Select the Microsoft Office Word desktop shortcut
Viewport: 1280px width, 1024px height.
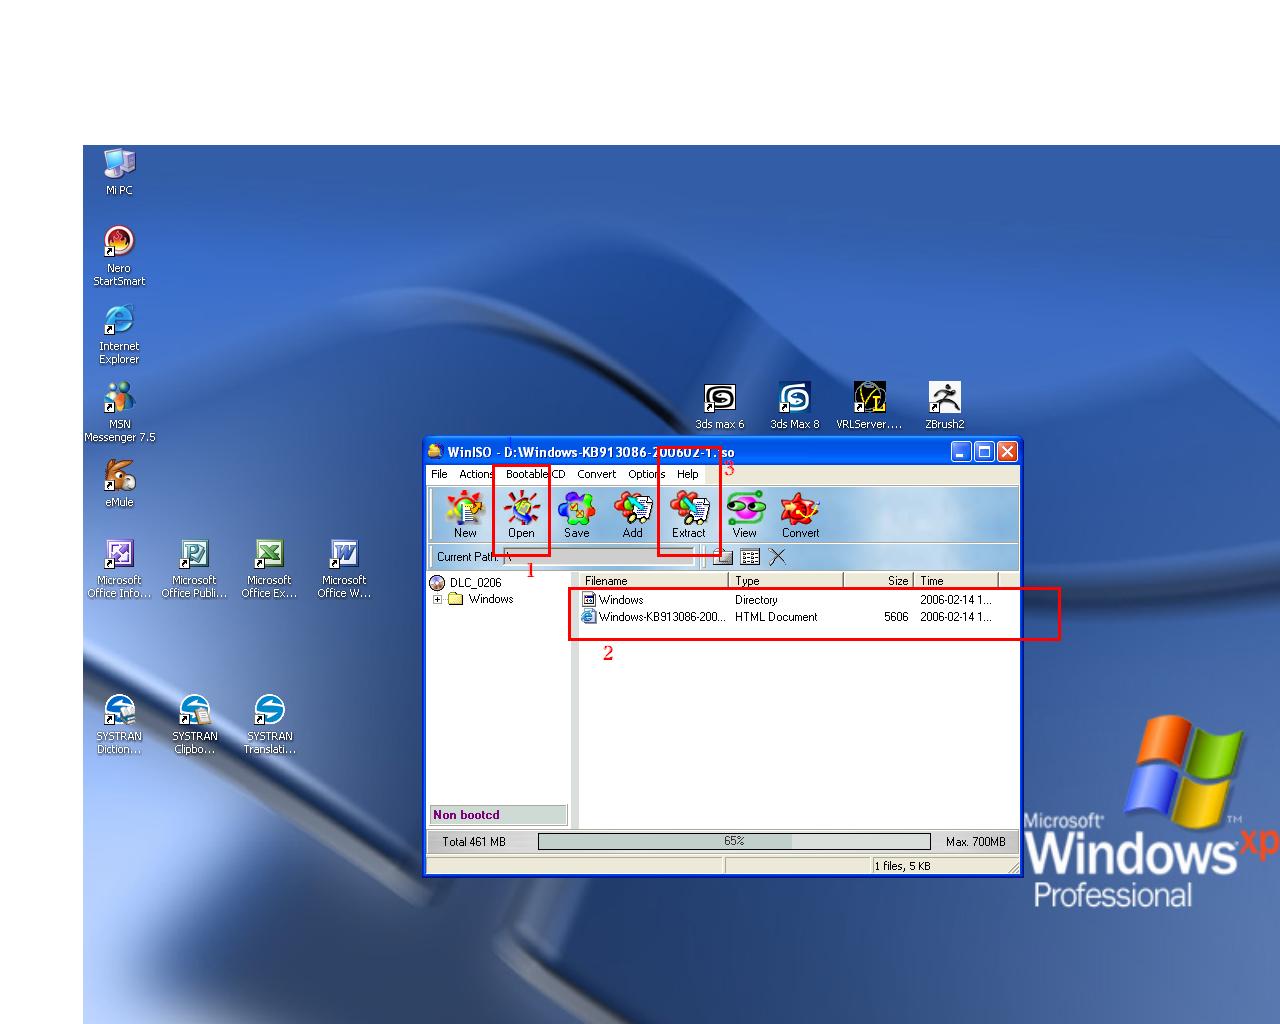point(344,568)
